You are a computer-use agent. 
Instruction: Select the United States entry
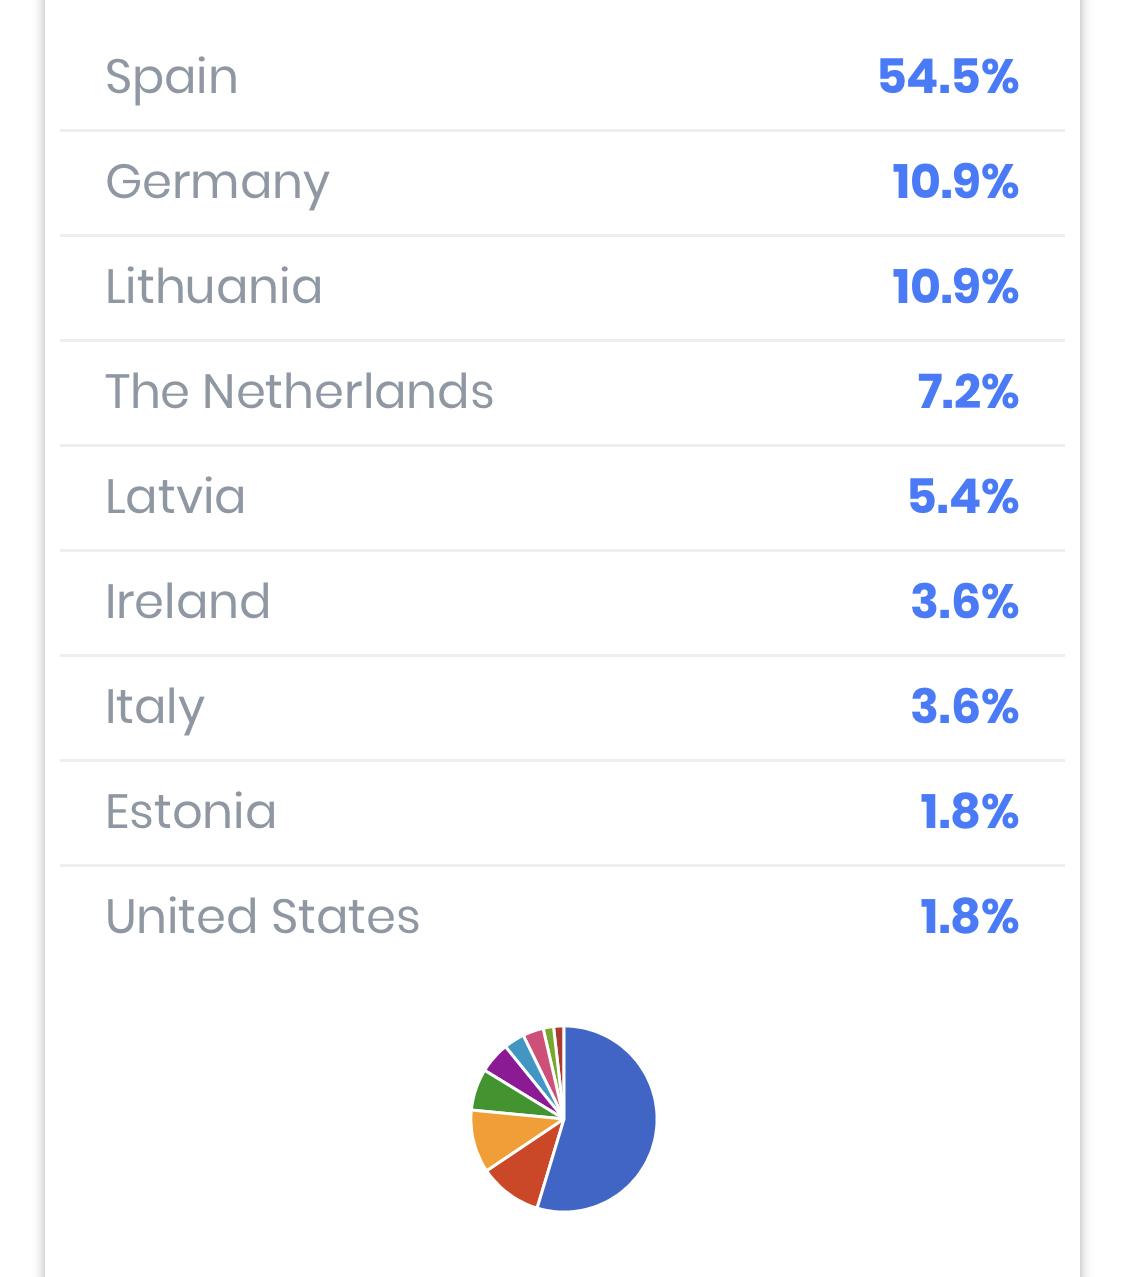pos(262,917)
